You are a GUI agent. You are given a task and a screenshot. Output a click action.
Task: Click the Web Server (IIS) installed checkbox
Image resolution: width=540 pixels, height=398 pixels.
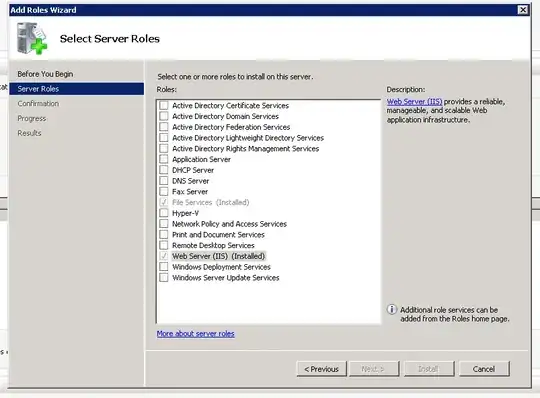164,256
